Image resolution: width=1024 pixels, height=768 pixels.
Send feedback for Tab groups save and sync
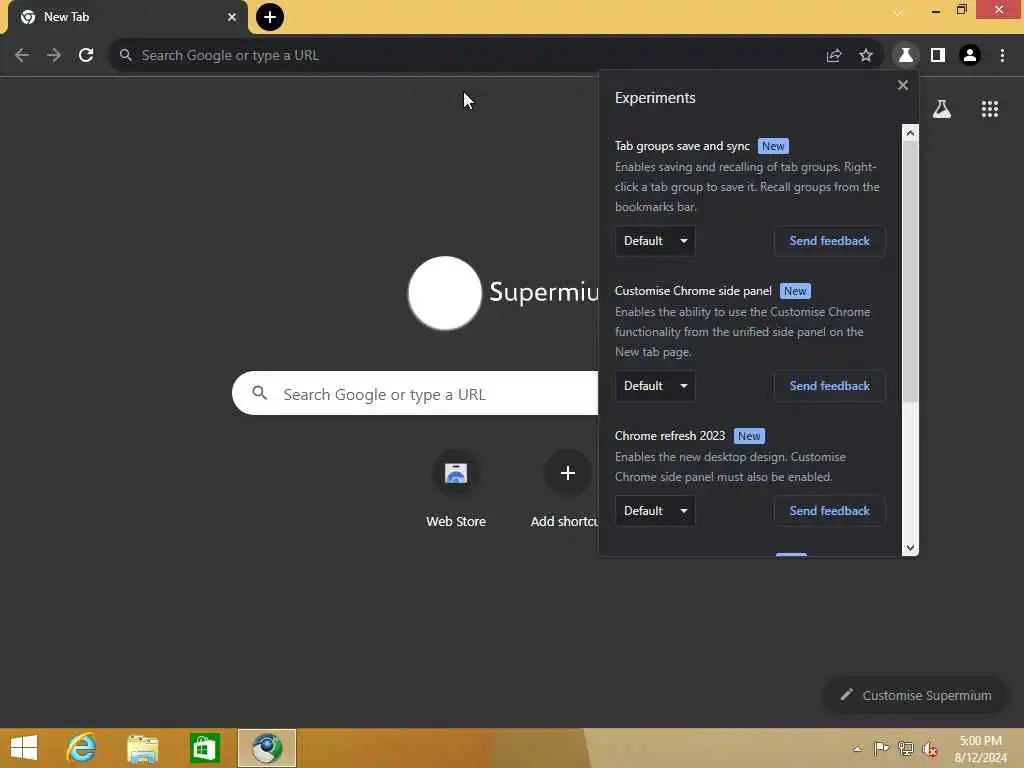[829, 241]
